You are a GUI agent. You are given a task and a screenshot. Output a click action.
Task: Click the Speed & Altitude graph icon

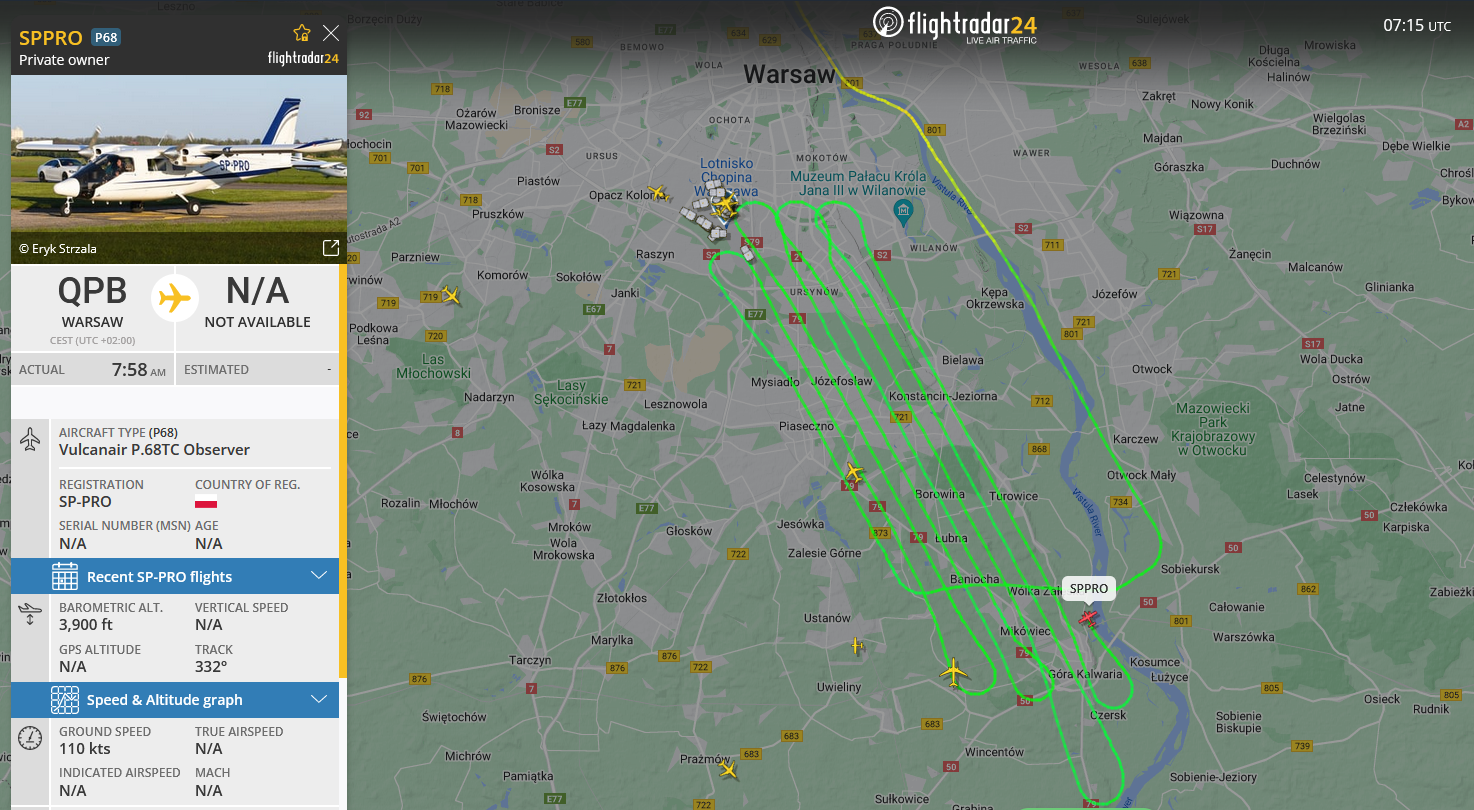(x=65, y=700)
